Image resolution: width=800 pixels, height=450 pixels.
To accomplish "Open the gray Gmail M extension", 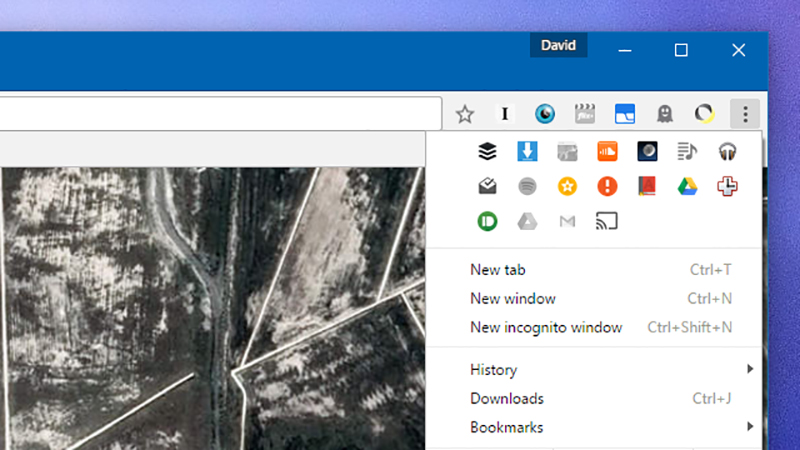I will pyautogui.click(x=567, y=221).
